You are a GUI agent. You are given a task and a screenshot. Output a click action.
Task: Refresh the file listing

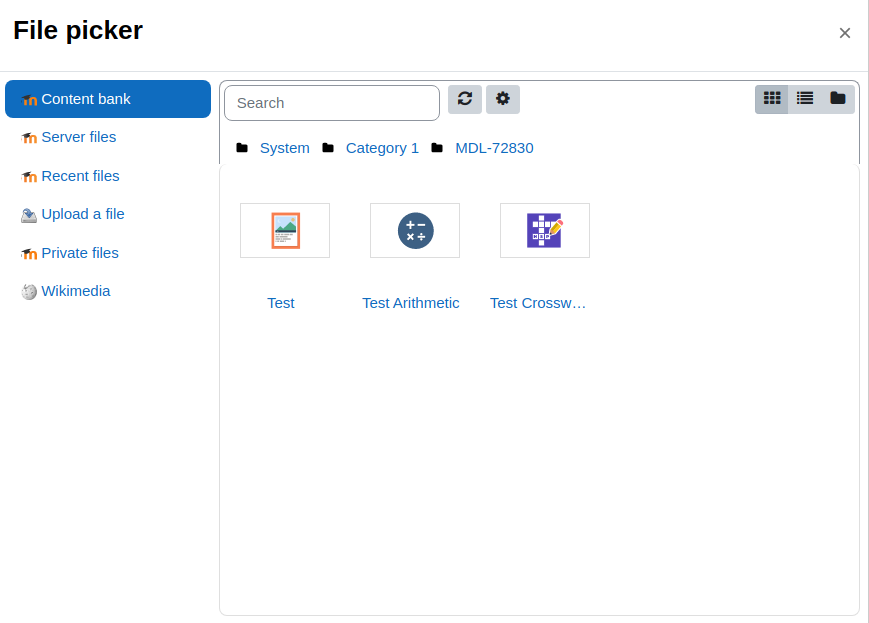pos(465,99)
